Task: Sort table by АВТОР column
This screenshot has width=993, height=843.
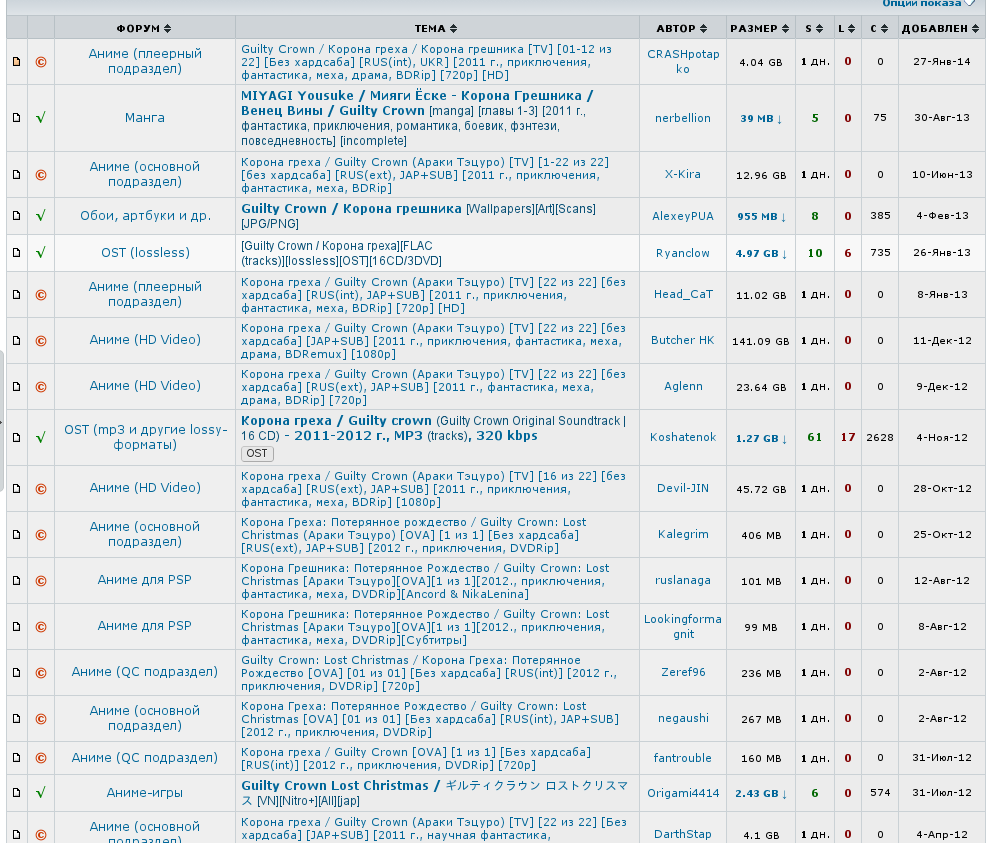Action: coord(682,29)
